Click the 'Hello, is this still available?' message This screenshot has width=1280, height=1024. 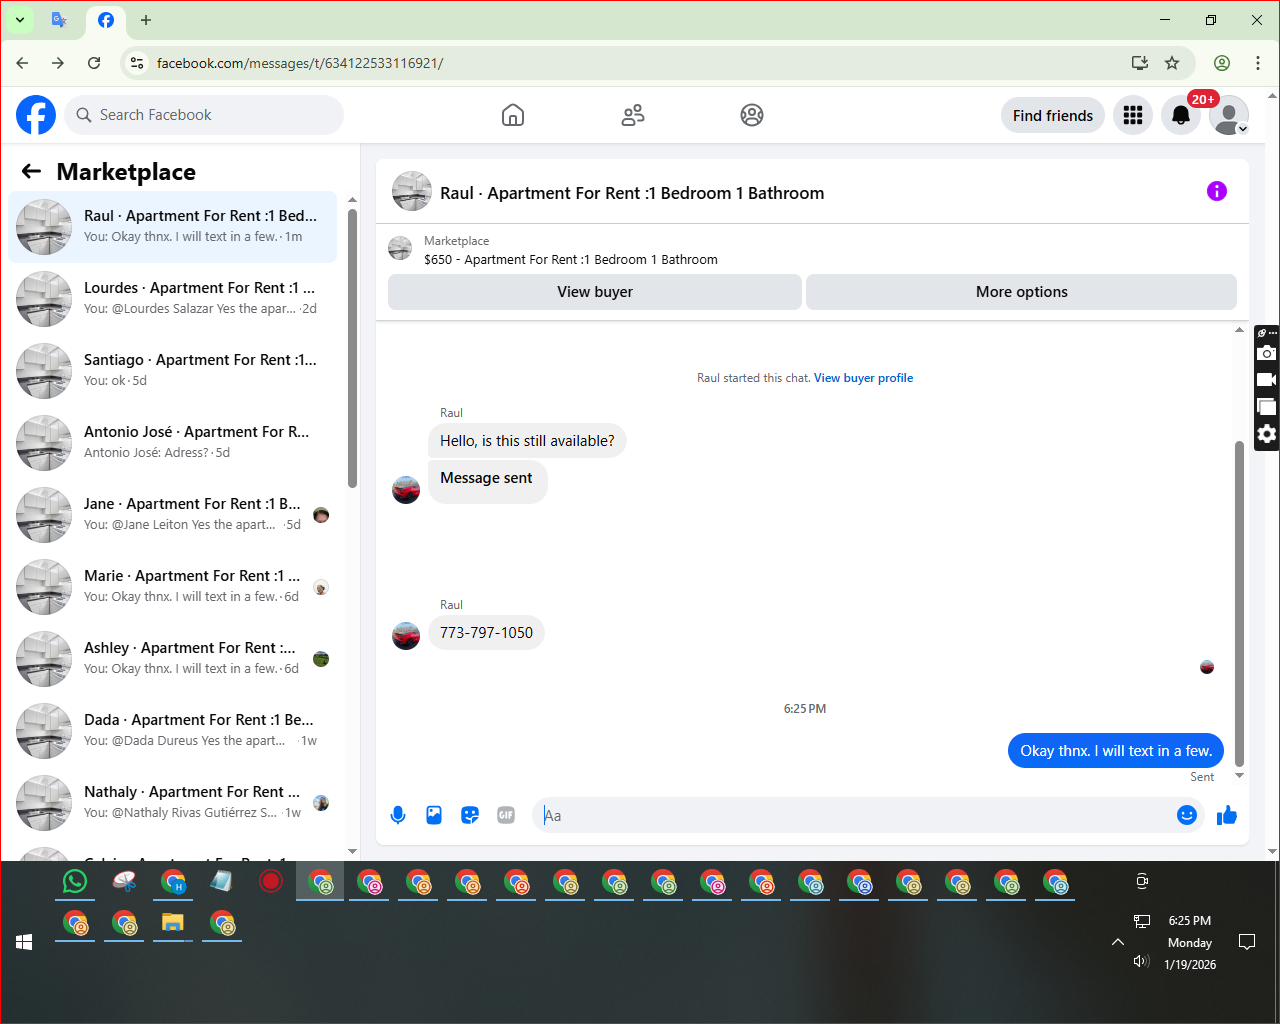click(527, 441)
